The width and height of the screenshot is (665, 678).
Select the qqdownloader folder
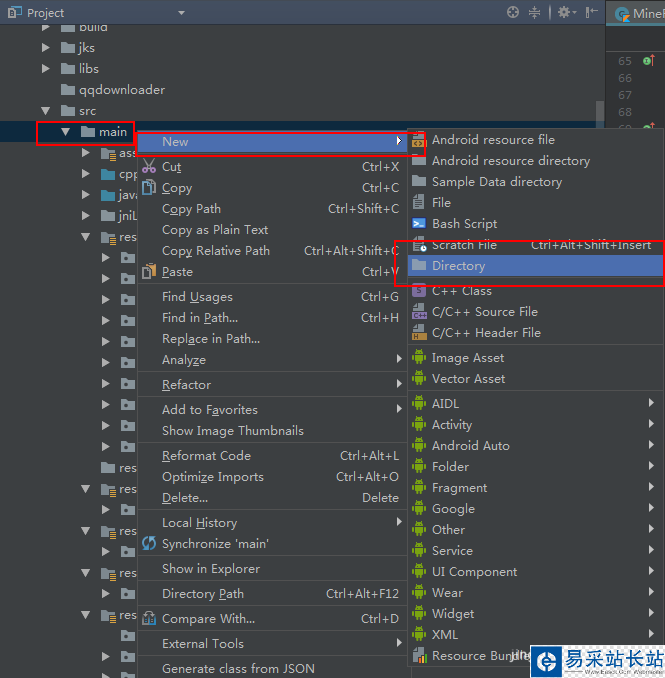(113, 90)
